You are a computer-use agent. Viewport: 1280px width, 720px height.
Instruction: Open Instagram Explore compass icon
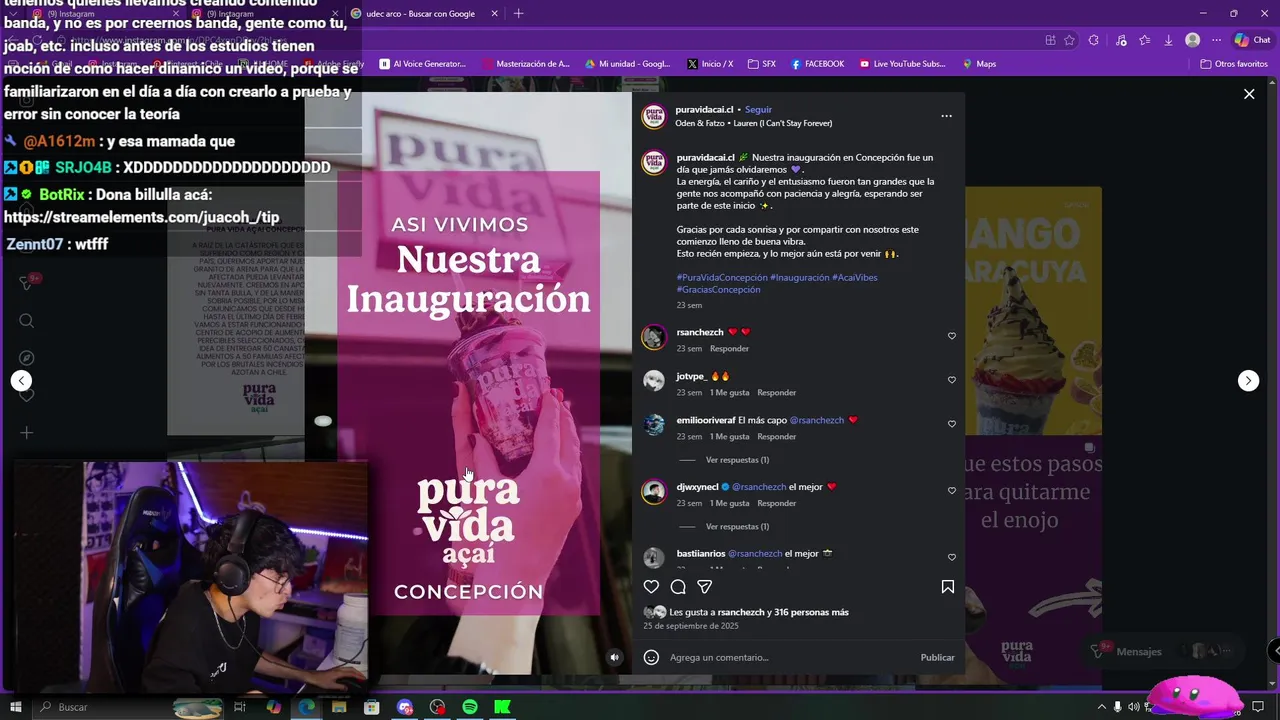pos(27,358)
